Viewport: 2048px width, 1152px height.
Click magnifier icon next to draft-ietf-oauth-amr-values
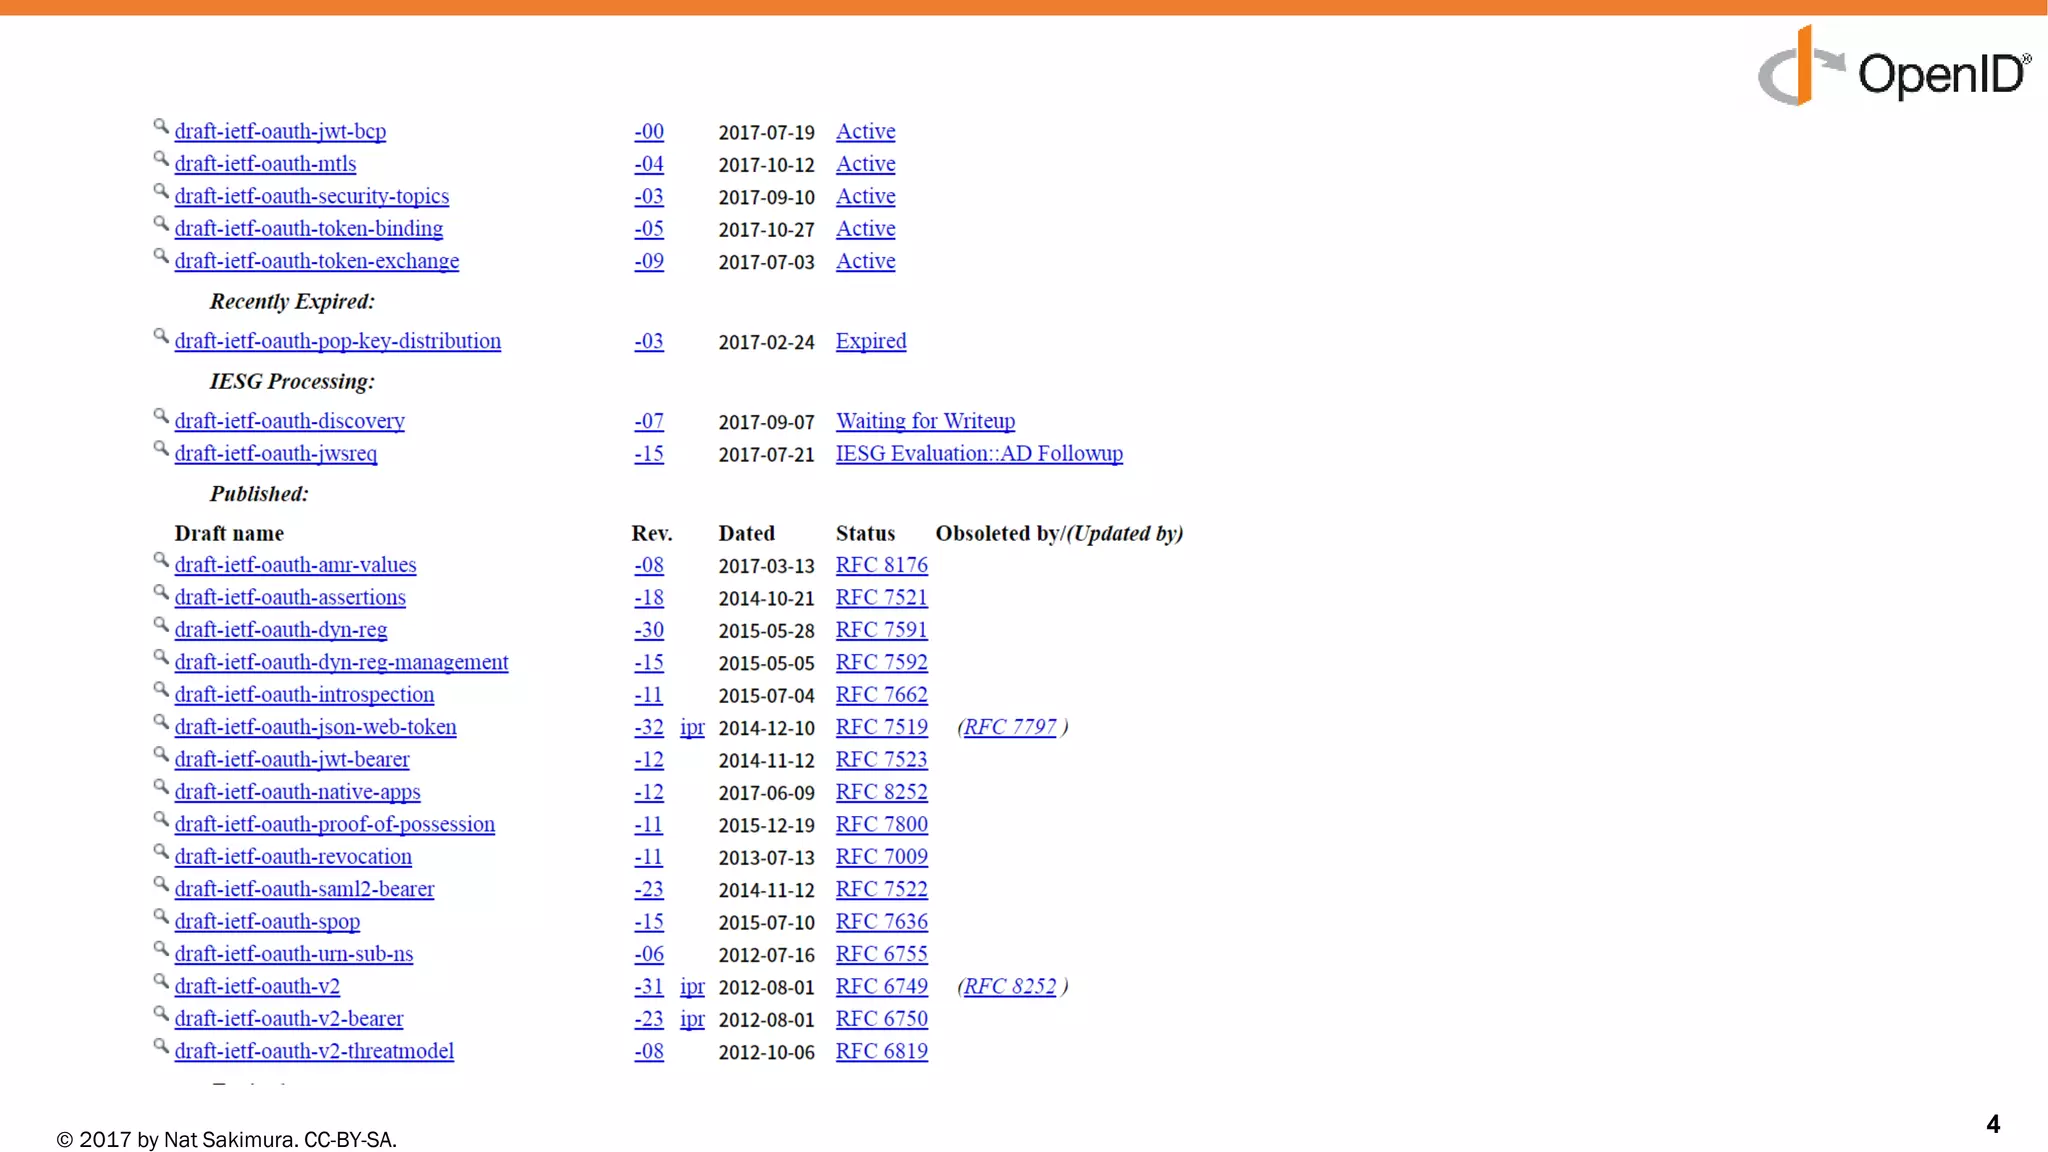coord(160,560)
